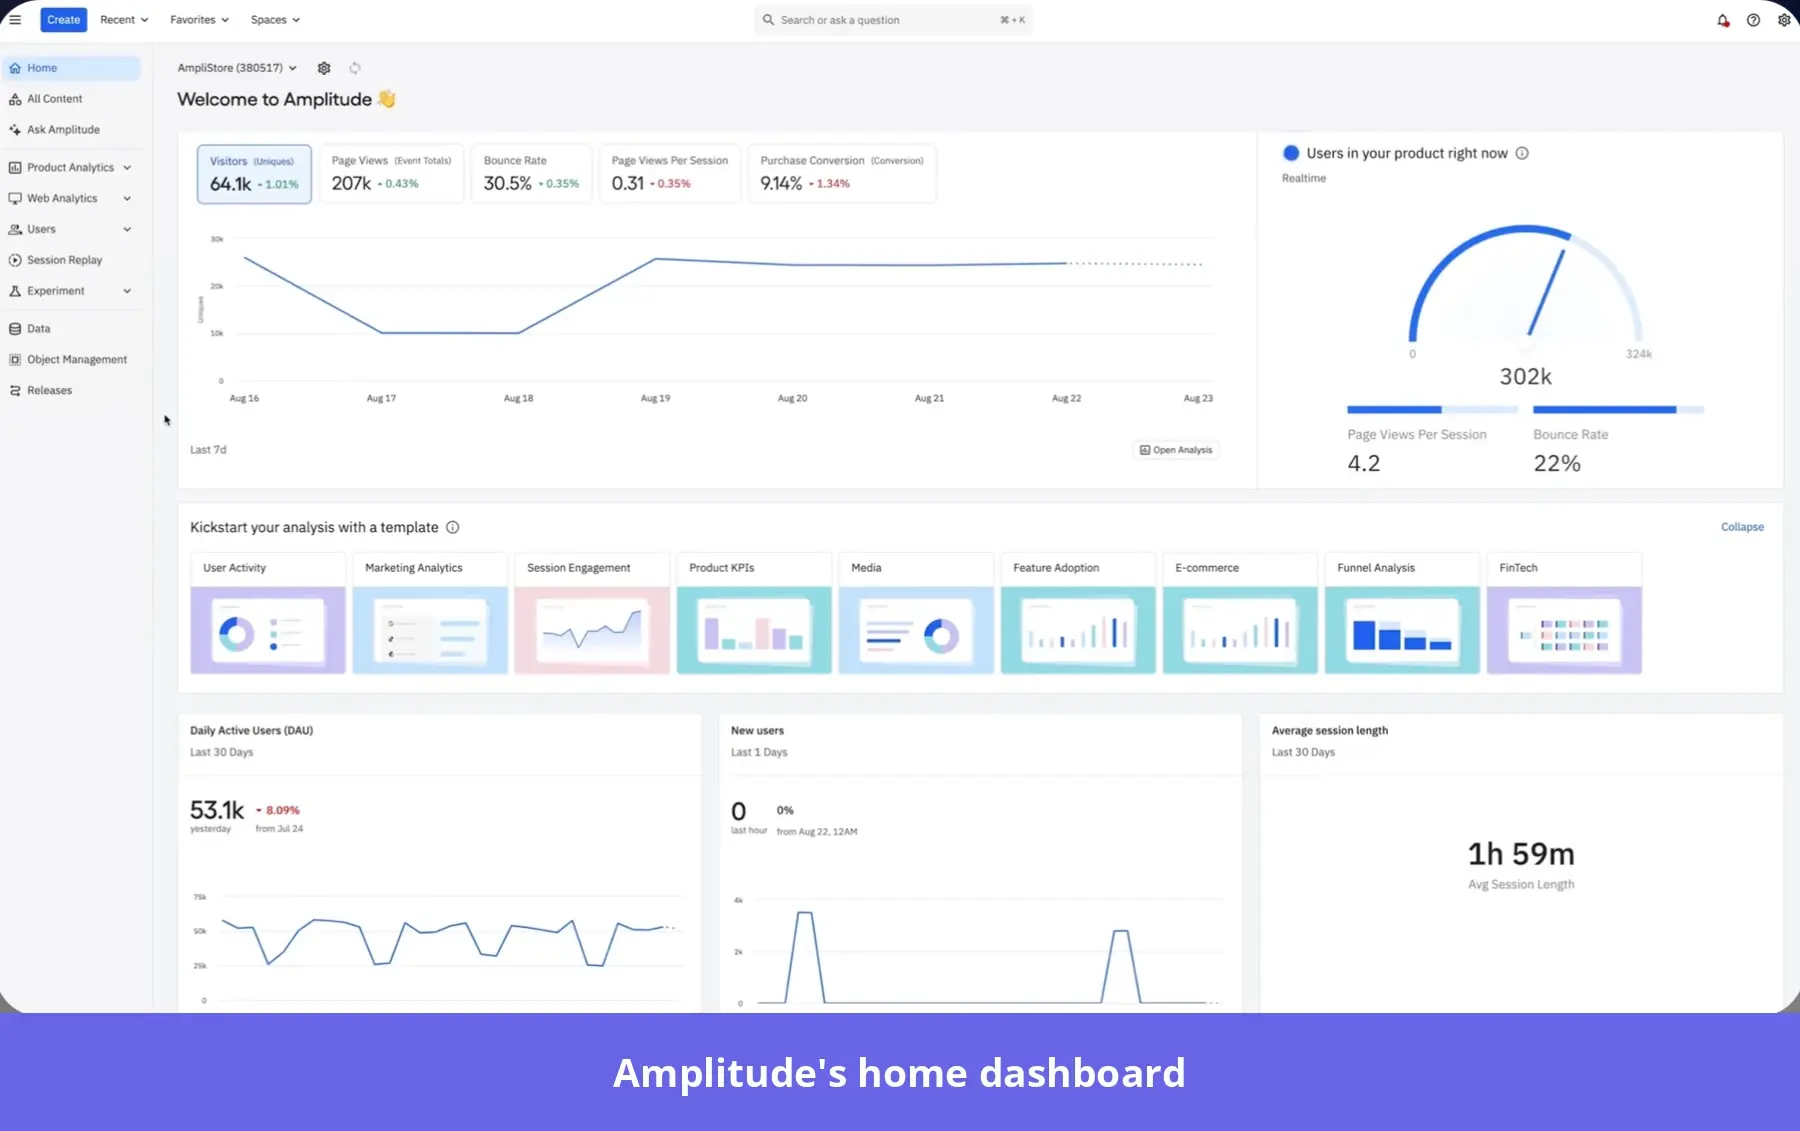
Task: Open the Recent dropdown menu
Action: [x=124, y=20]
